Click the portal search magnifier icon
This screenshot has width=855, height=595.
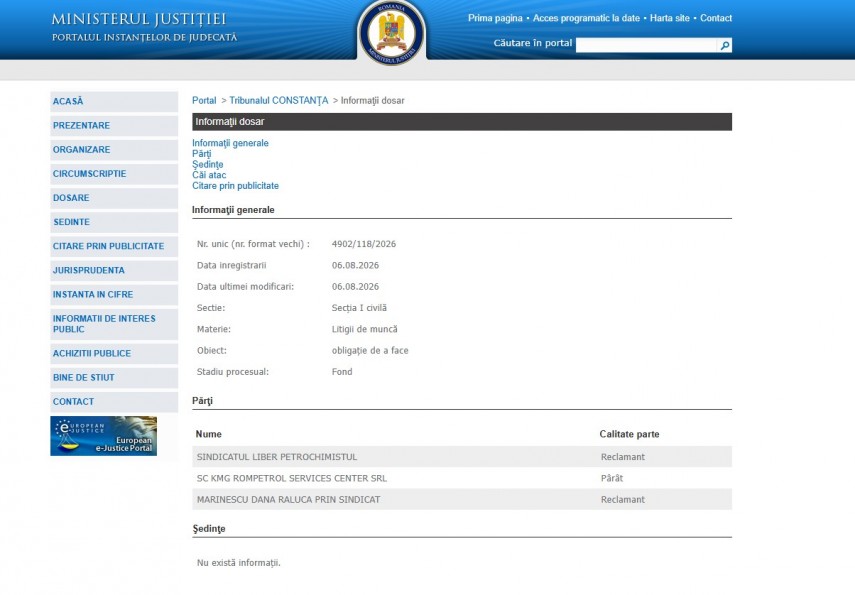[x=725, y=45]
